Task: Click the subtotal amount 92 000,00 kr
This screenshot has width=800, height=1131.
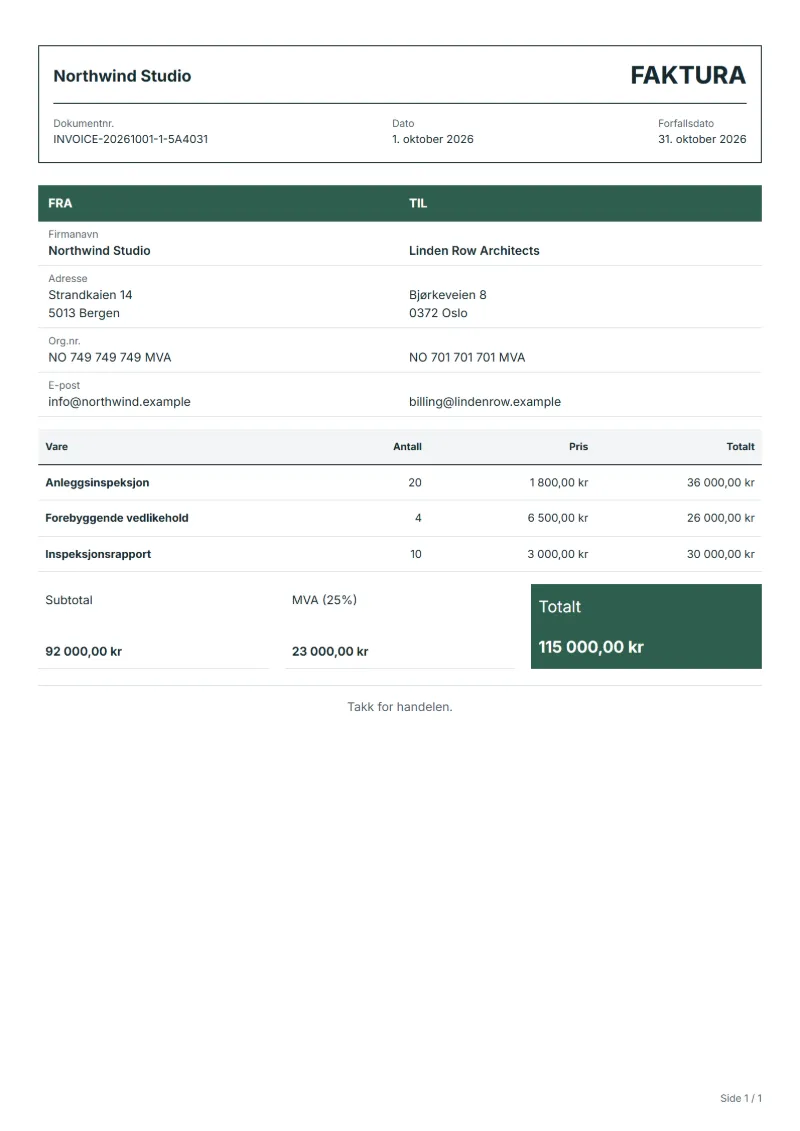Action: (x=84, y=651)
